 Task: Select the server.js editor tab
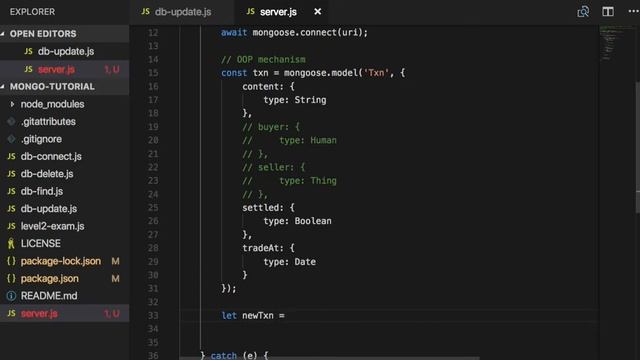(278, 12)
